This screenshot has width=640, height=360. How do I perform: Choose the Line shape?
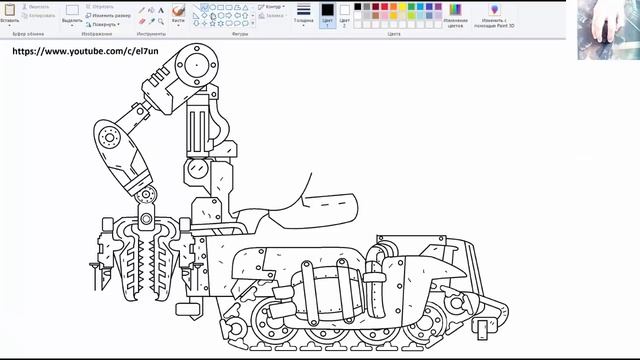pyautogui.click(x=196, y=7)
